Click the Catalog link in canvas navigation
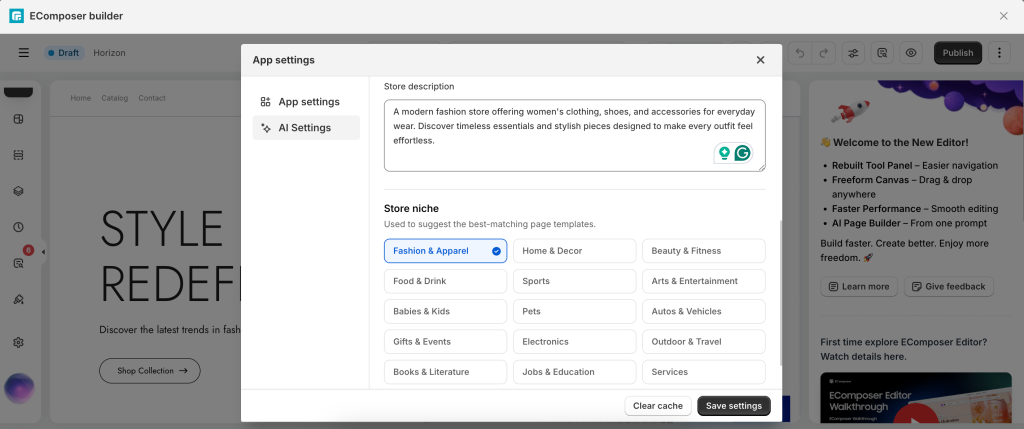This screenshot has width=1024, height=429. [114, 98]
